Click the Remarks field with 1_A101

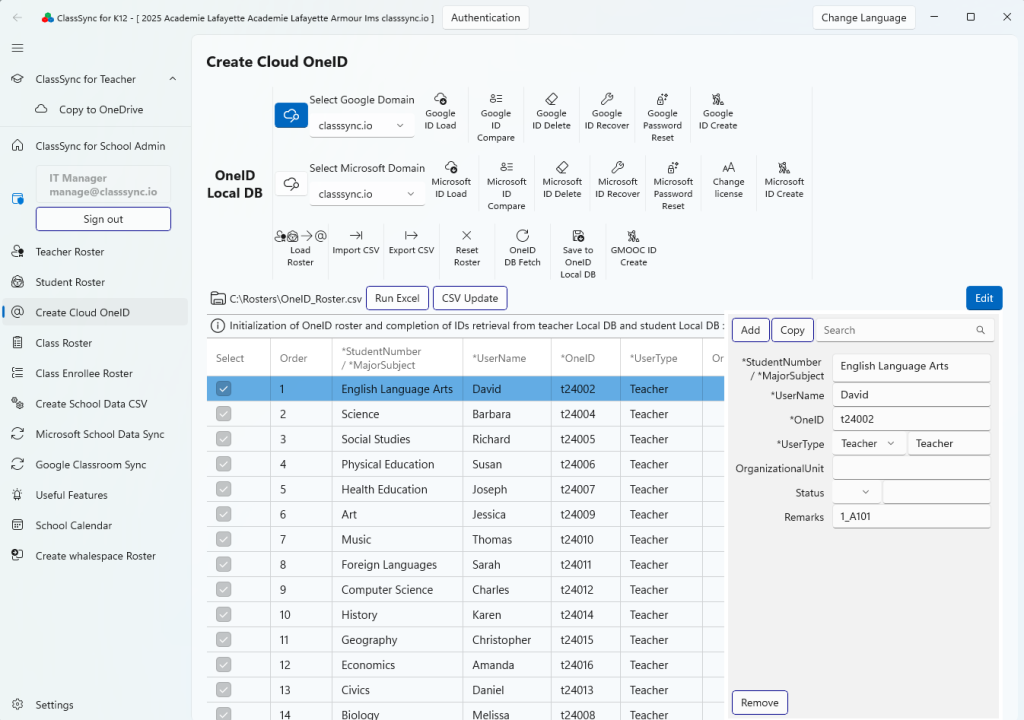click(x=912, y=516)
